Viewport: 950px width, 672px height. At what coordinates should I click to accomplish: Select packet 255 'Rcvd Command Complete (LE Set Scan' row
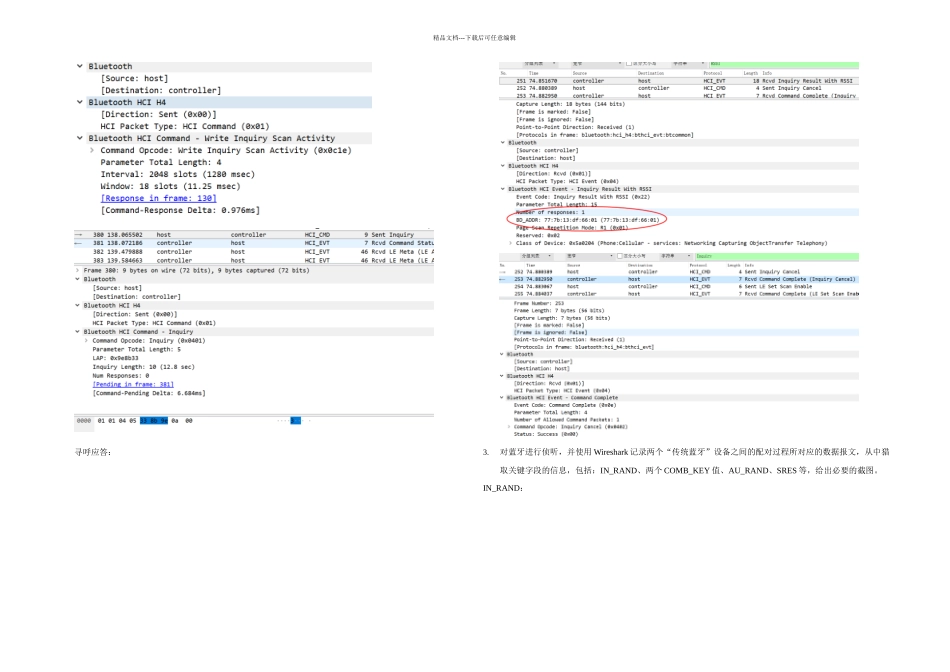pyautogui.click(x=679, y=294)
